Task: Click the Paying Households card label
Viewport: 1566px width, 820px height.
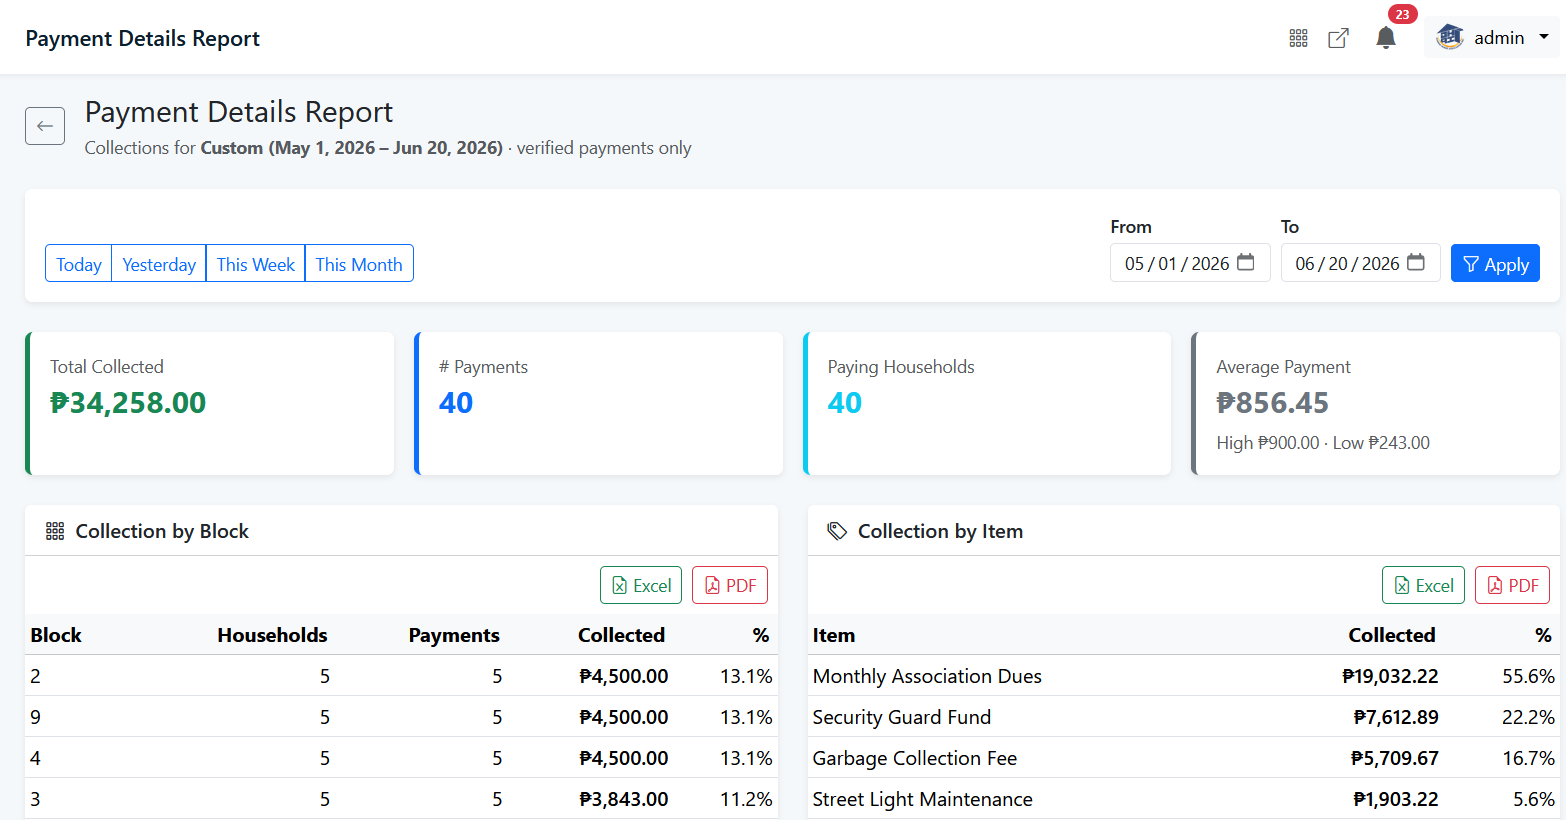Action: click(901, 367)
